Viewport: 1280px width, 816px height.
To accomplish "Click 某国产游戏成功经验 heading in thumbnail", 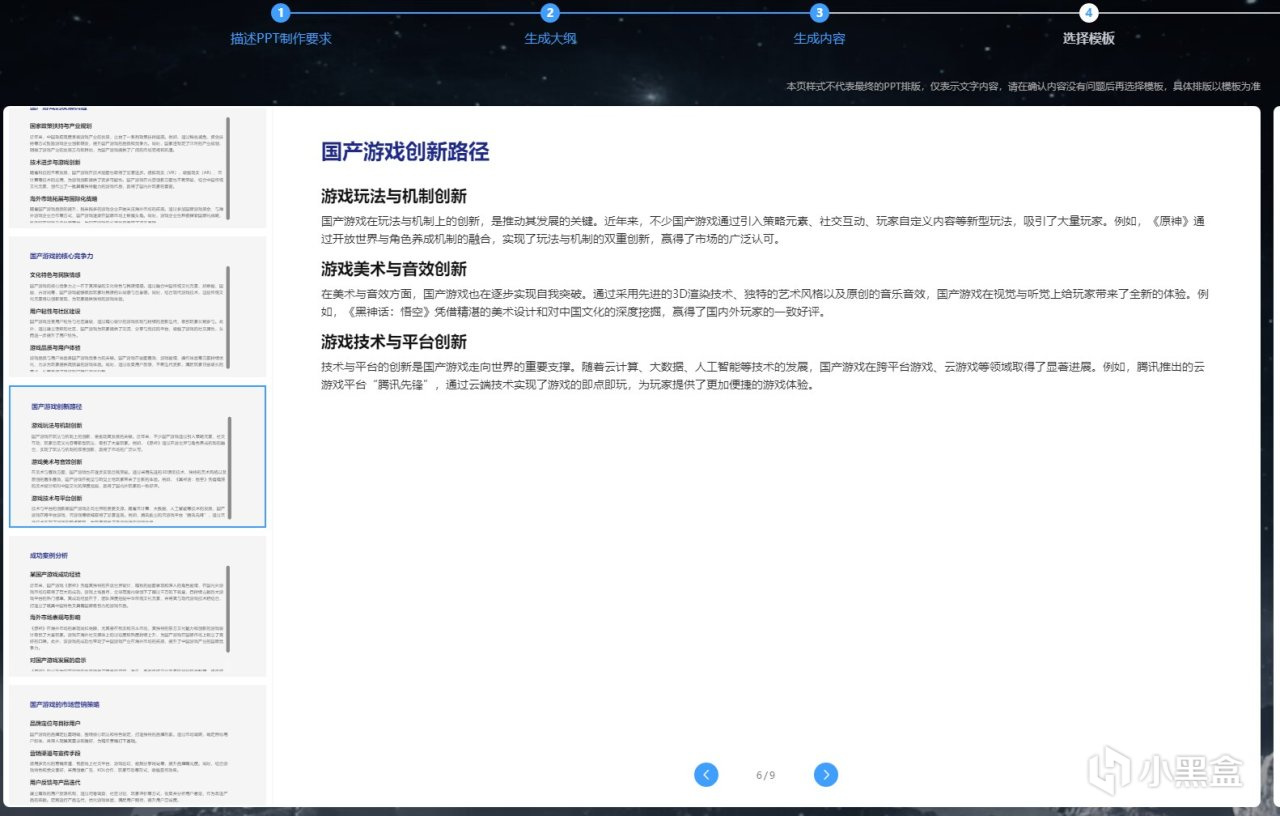I will [x=56, y=574].
